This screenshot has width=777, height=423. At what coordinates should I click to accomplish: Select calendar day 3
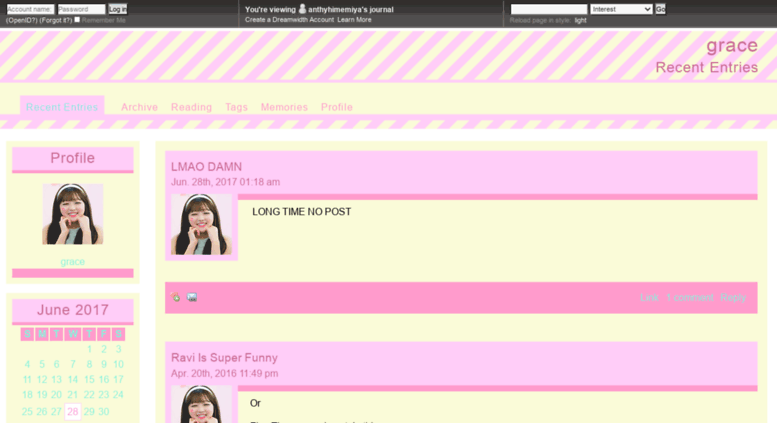coord(118,349)
